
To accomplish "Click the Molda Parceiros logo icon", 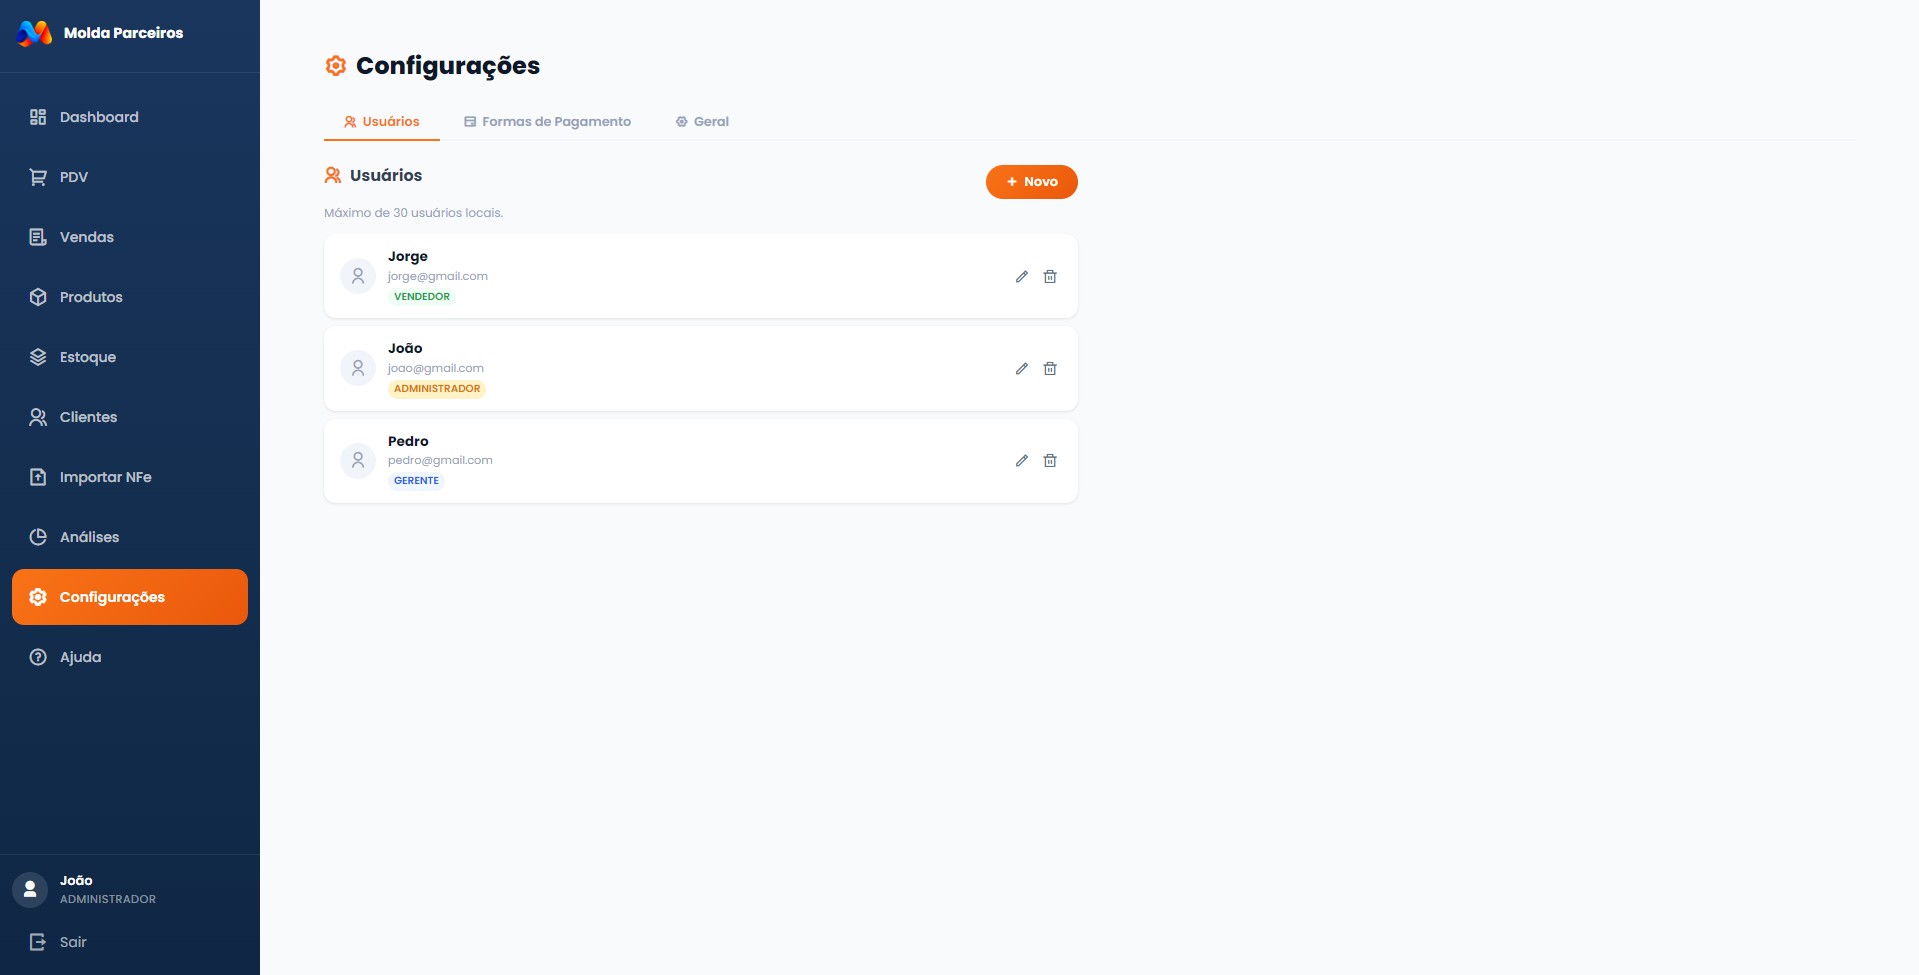I will point(35,33).
